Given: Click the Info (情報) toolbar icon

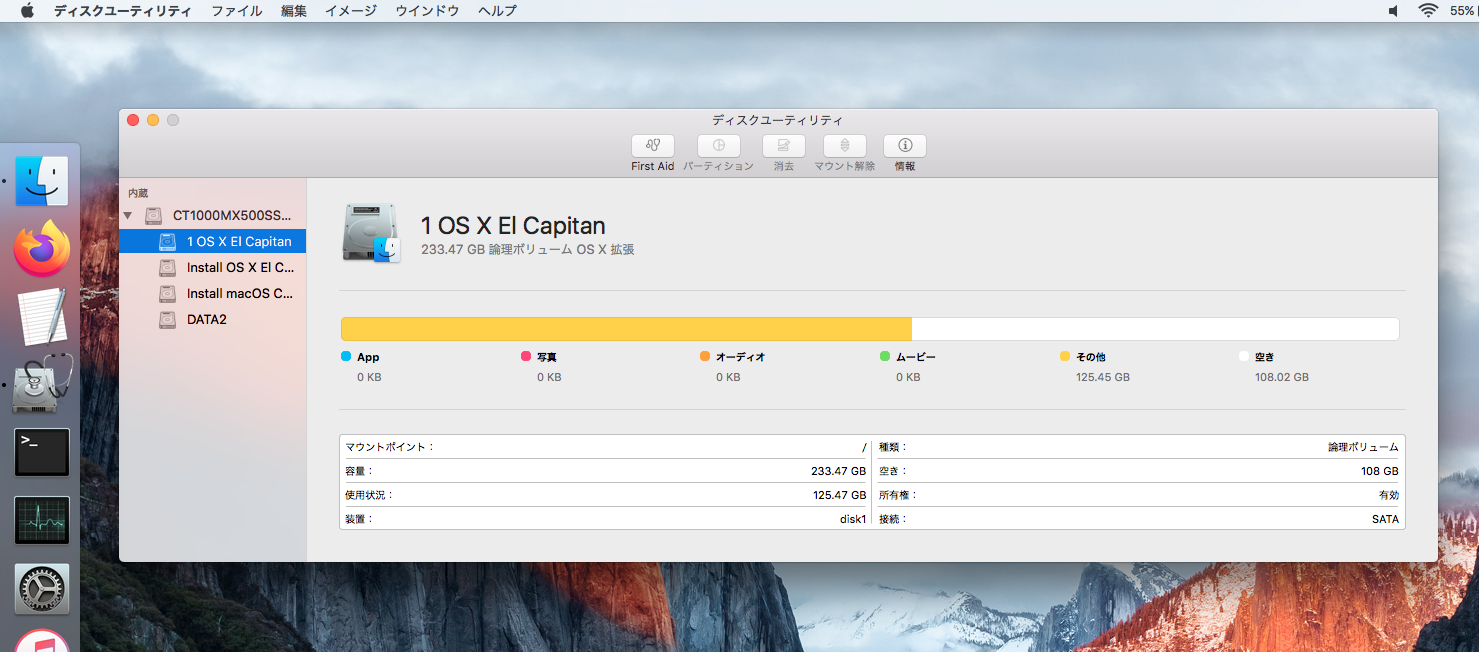Looking at the screenshot, I should tap(904, 146).
